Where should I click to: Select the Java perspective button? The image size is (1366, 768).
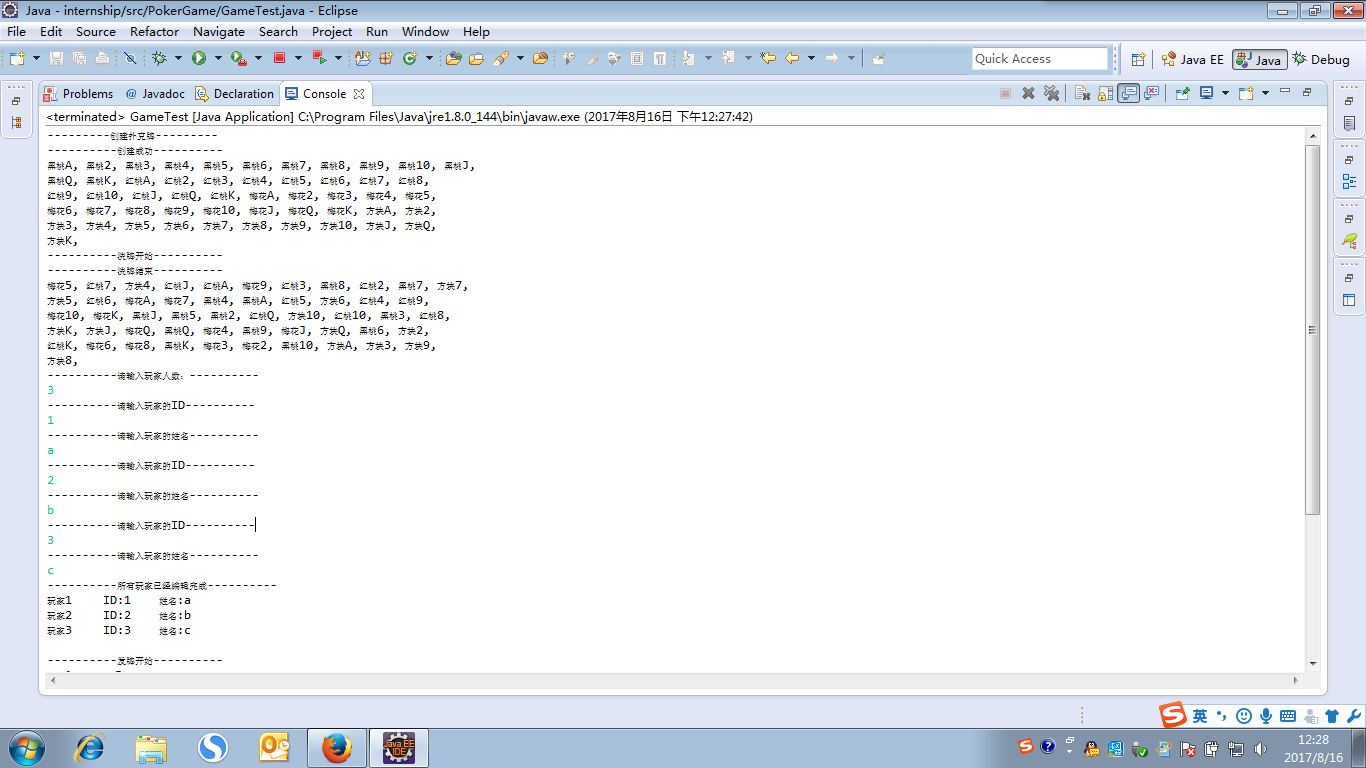click(x=1259, y=59)
